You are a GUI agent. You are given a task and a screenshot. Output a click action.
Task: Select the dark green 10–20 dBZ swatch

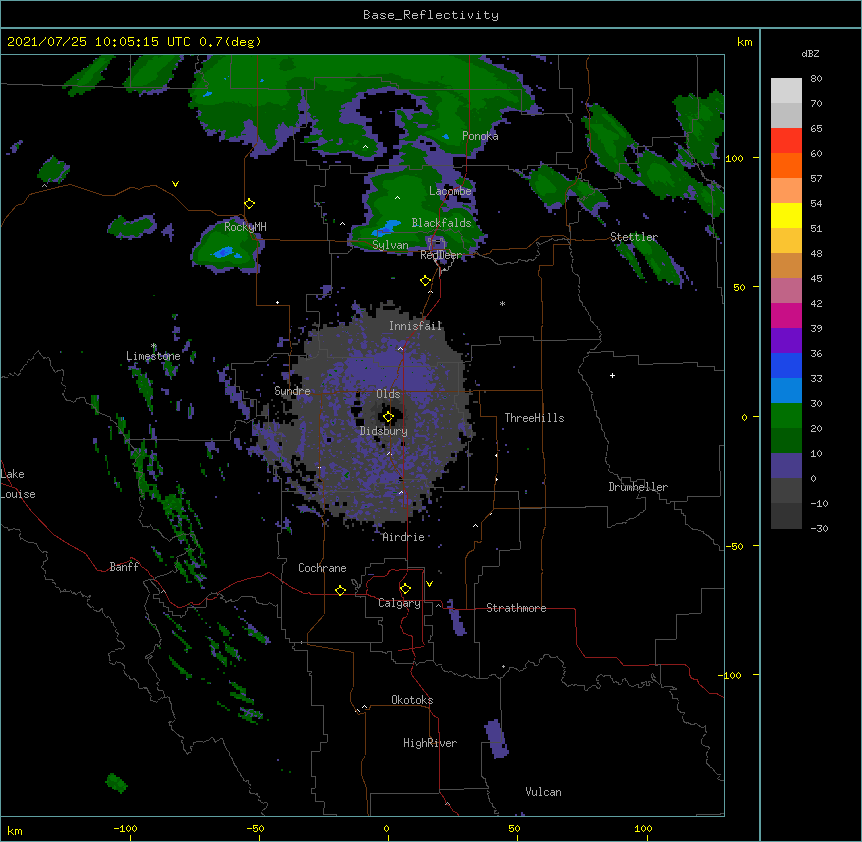pyautogui.click(x=786, y=440)
